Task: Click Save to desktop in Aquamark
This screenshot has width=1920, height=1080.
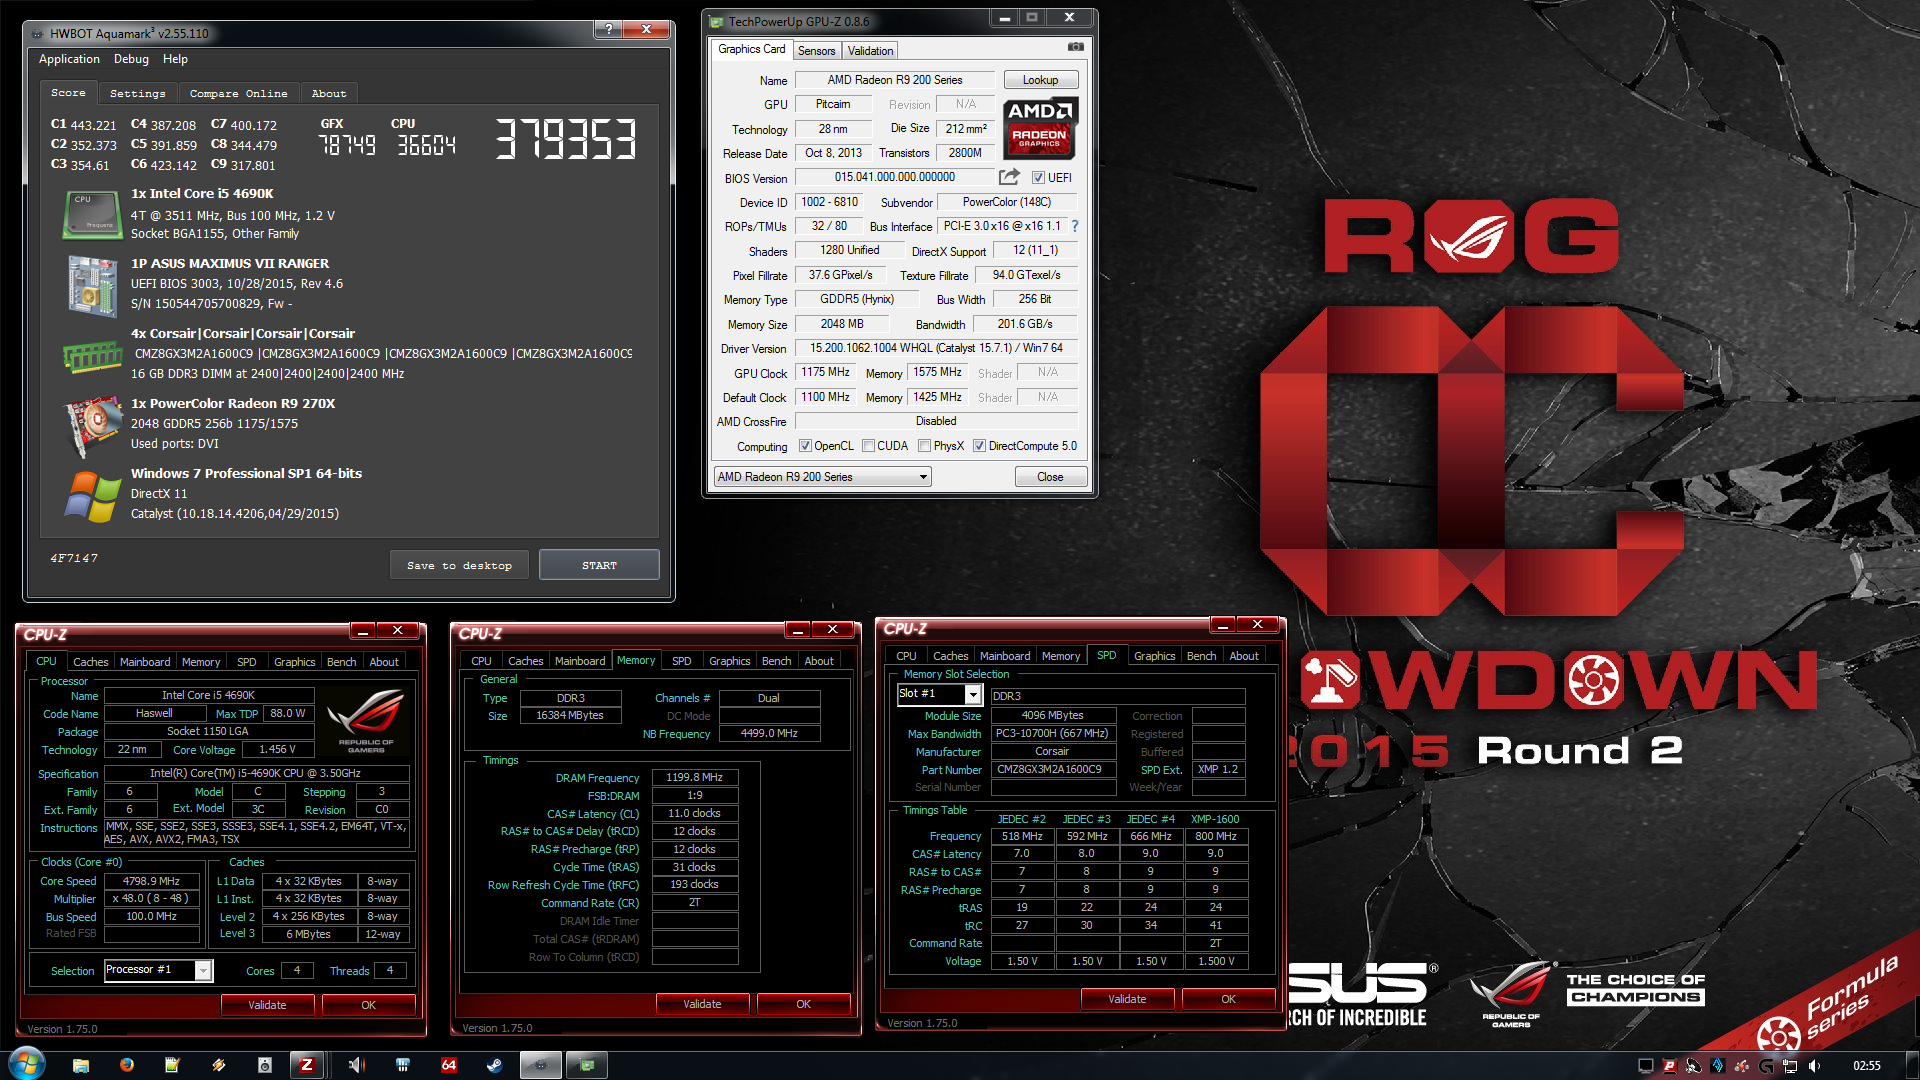Action: pyautogui.click(x=459, y=565)
